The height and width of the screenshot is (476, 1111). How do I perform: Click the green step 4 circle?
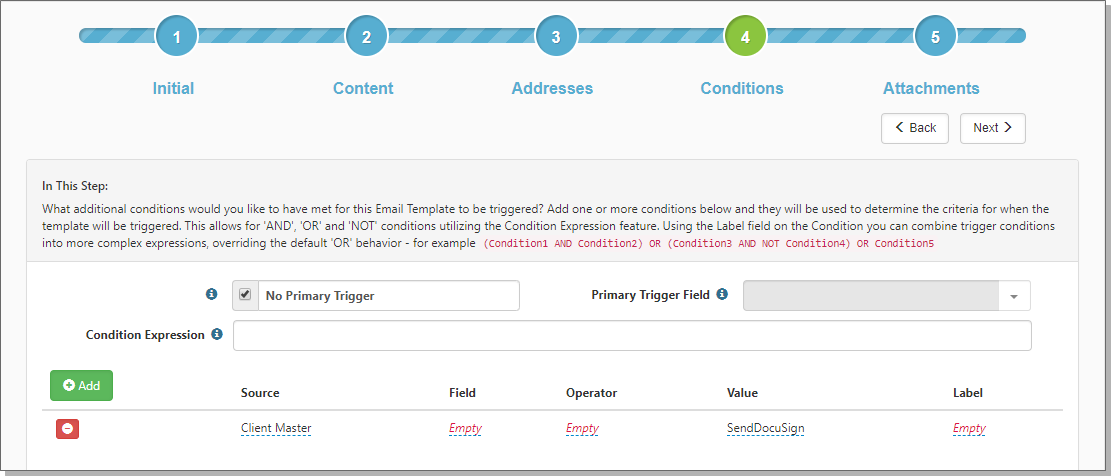[x=745, y=35]
